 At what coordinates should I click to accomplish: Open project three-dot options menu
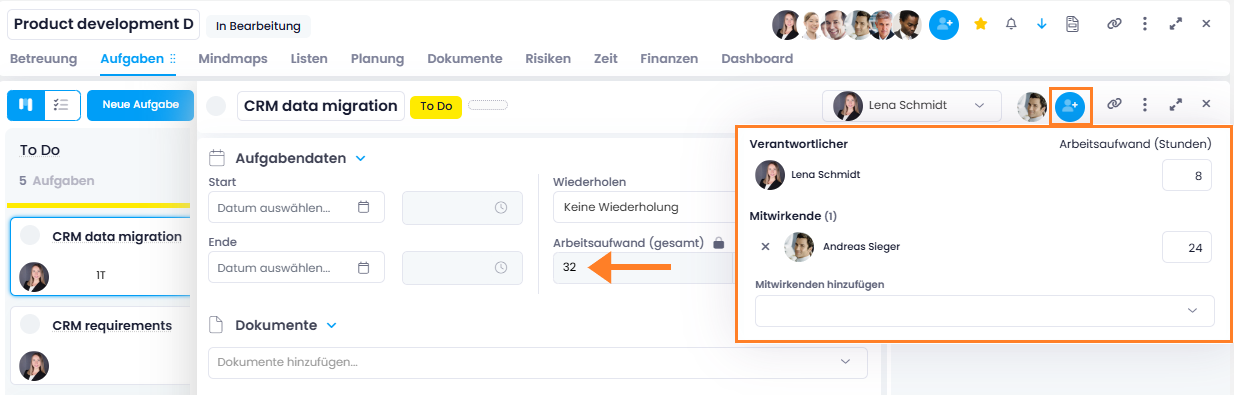pos(1144,24)
